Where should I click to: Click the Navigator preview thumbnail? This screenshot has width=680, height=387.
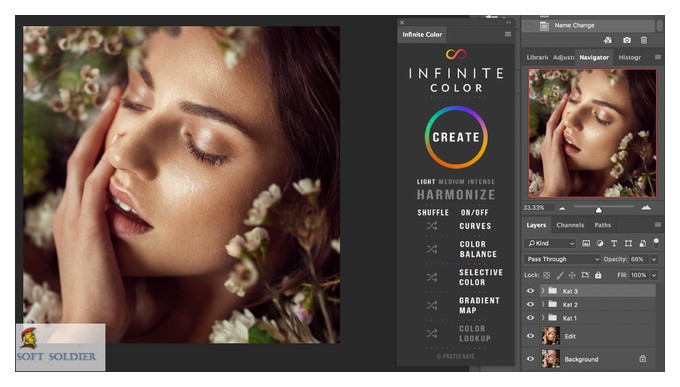(x=592, y=133)
